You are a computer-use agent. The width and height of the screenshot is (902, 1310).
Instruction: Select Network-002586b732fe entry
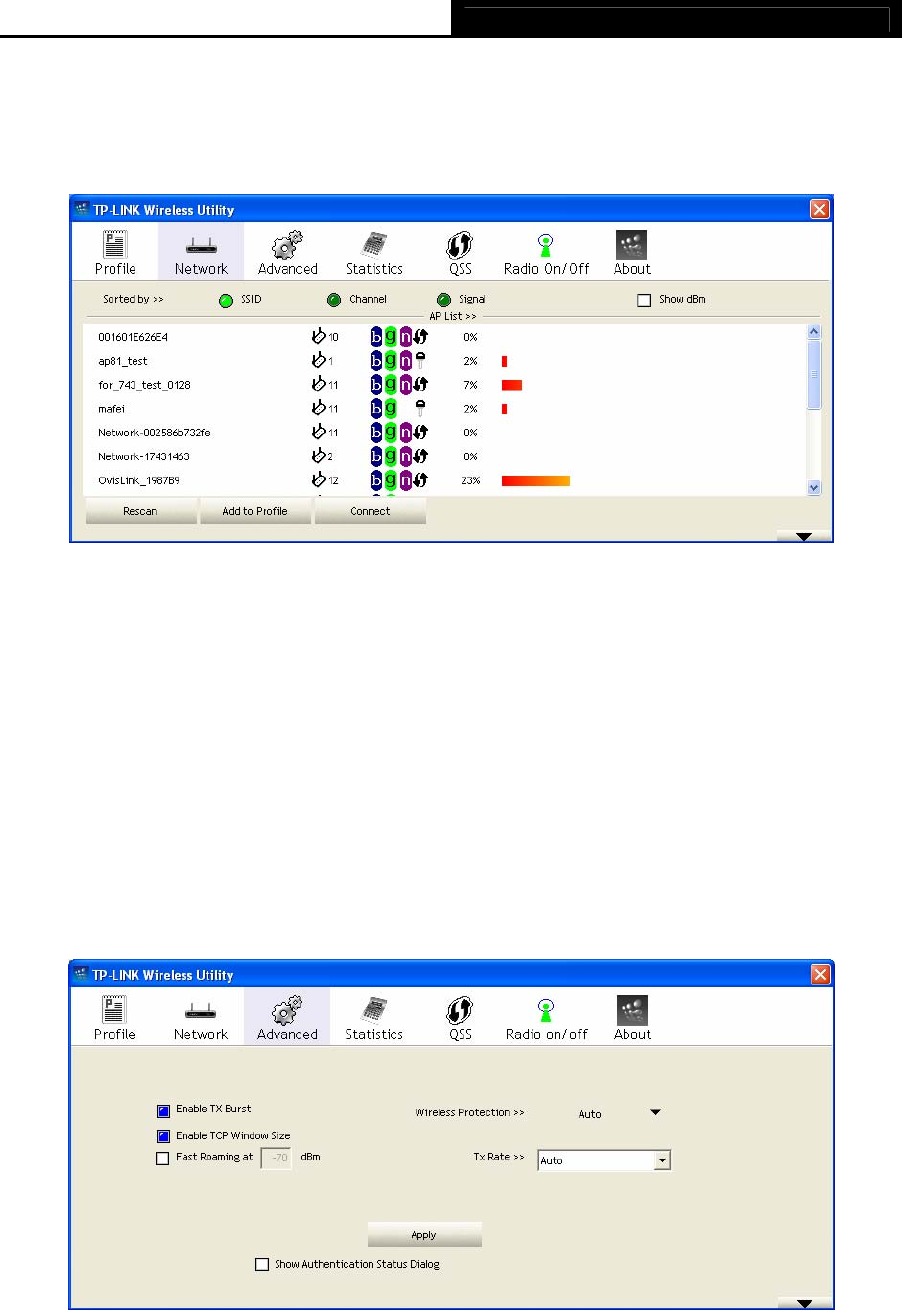coord(445,433)
